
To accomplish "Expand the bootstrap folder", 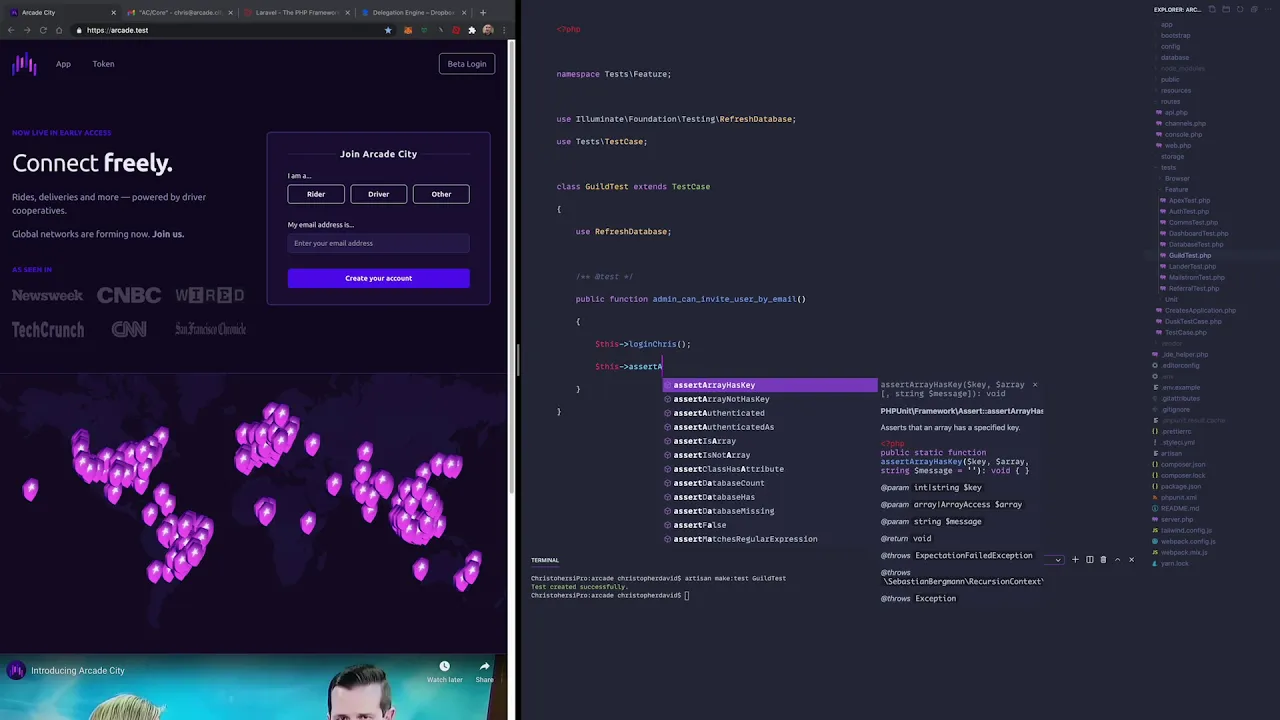I will [1175, 35].
